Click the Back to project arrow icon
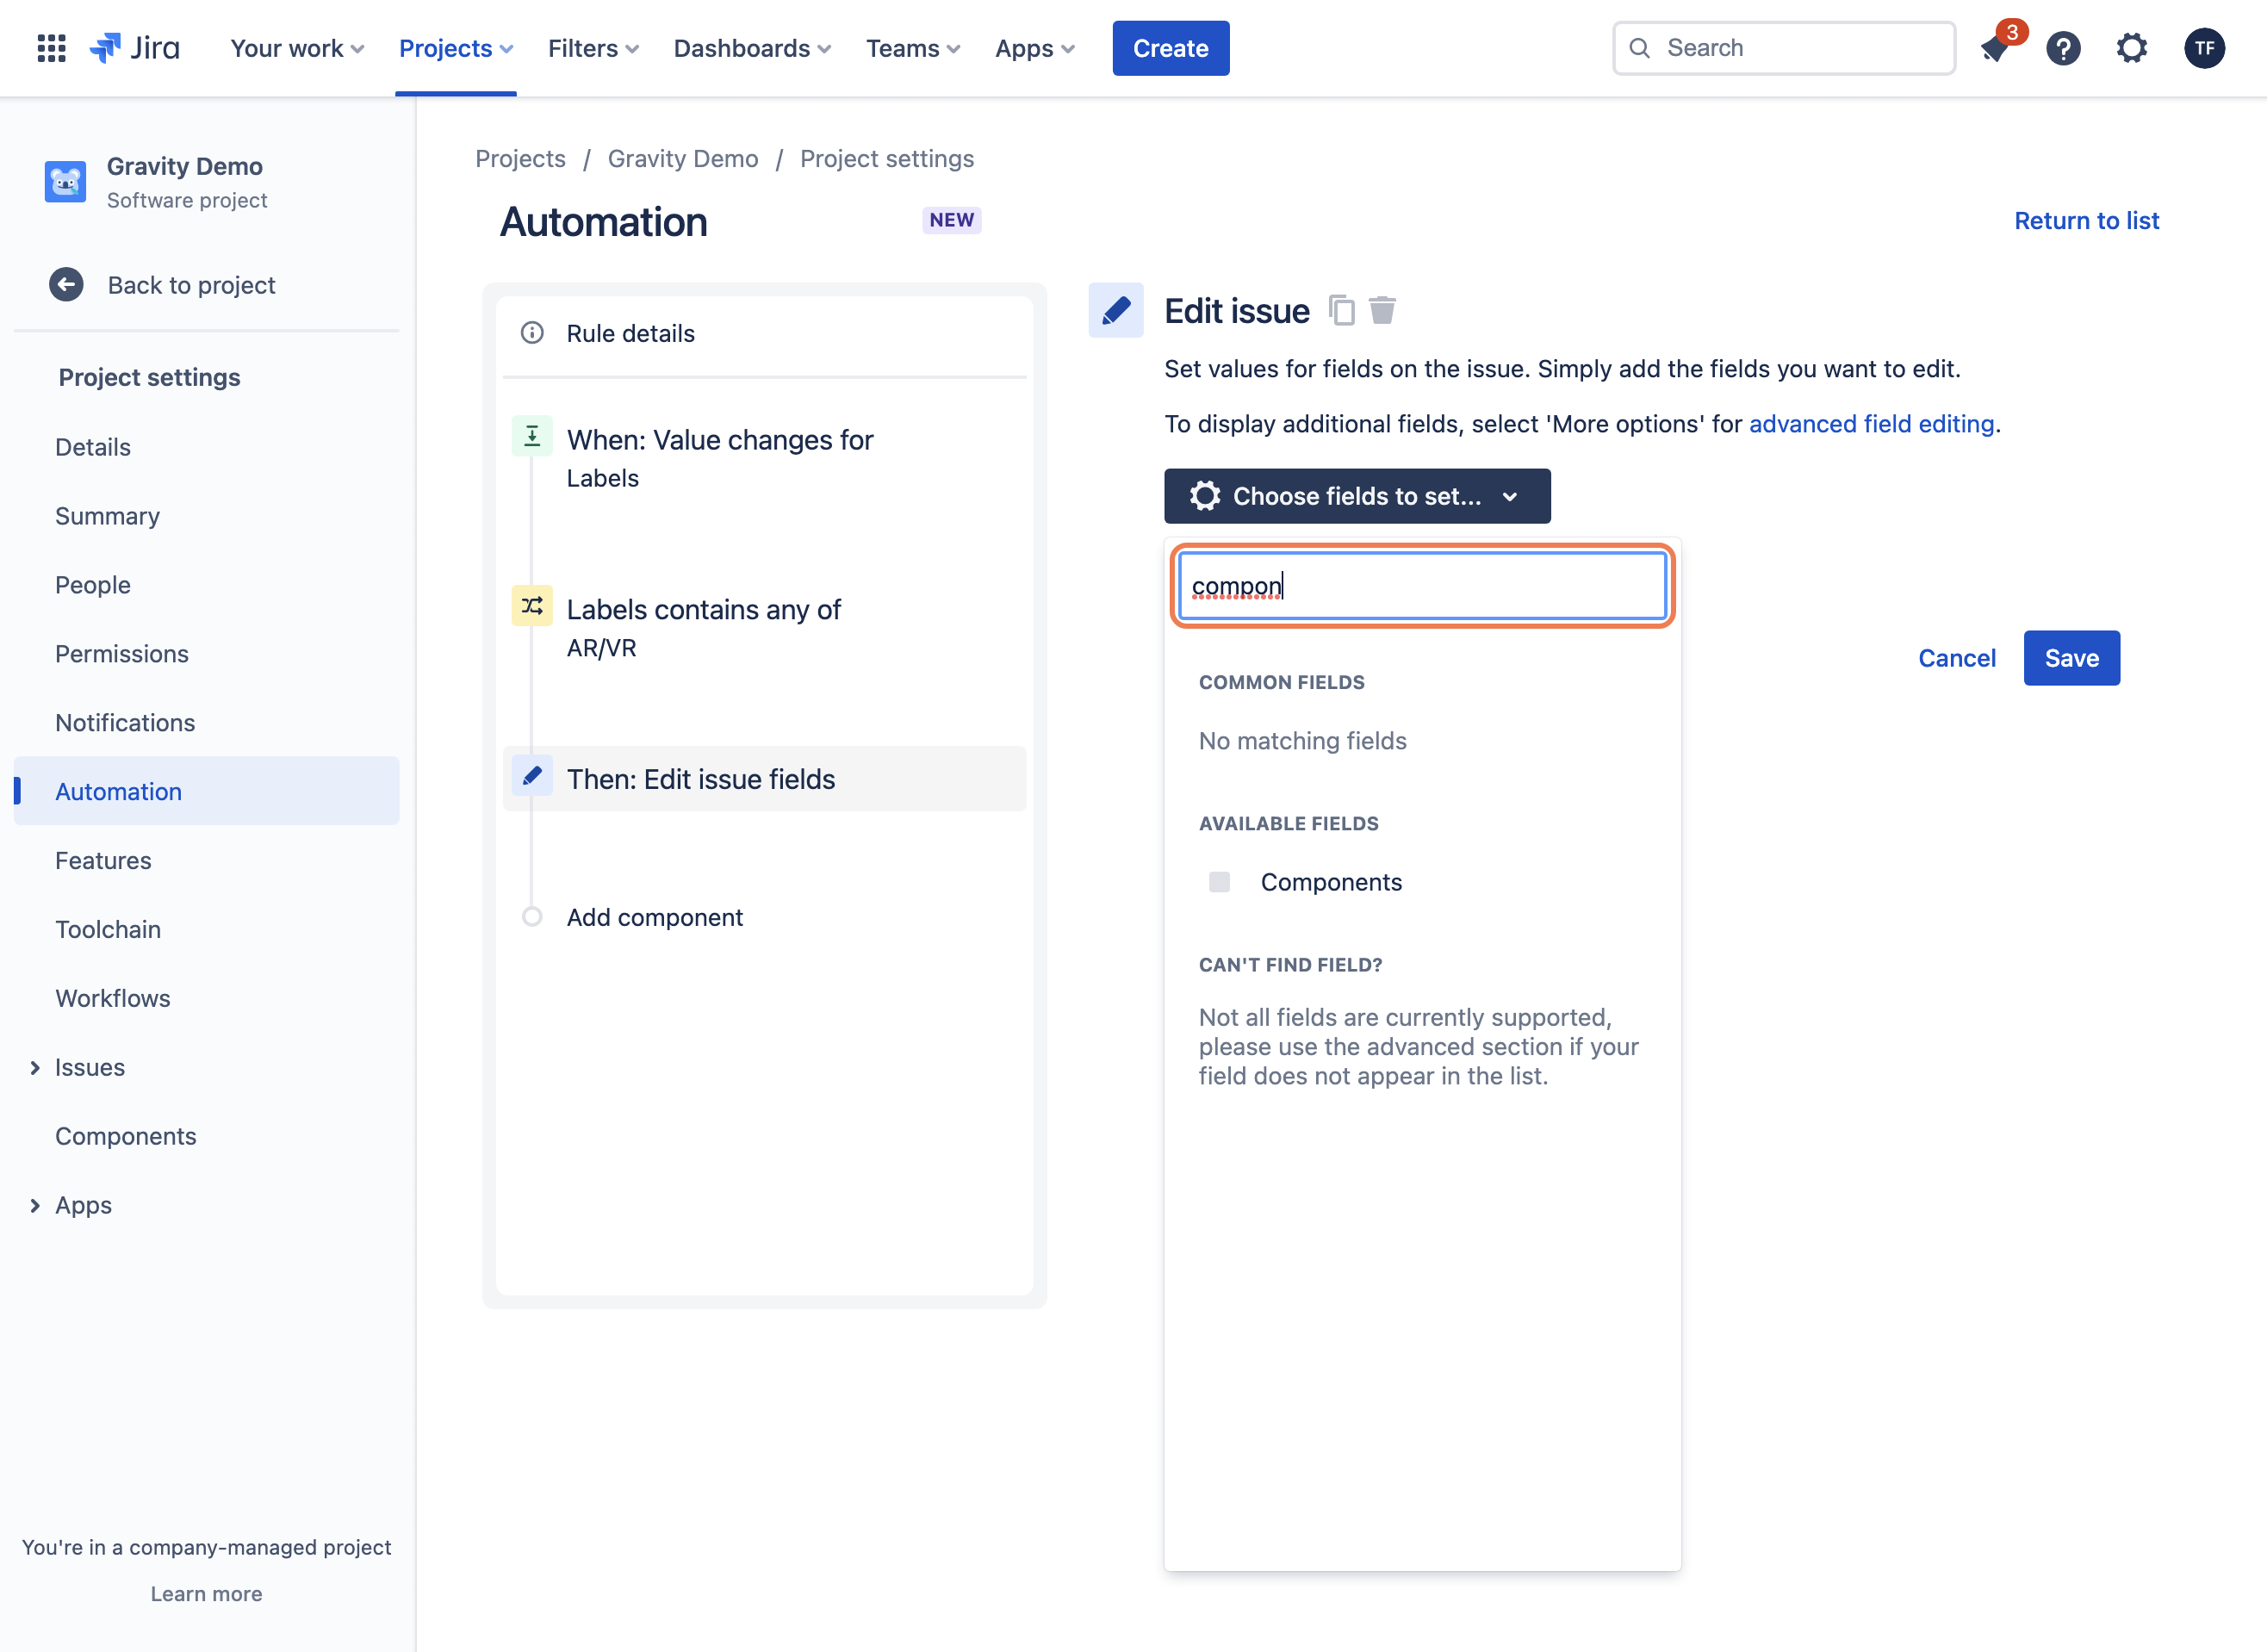The width and height of the screenshot is (2267, 1652). (66, 285)
